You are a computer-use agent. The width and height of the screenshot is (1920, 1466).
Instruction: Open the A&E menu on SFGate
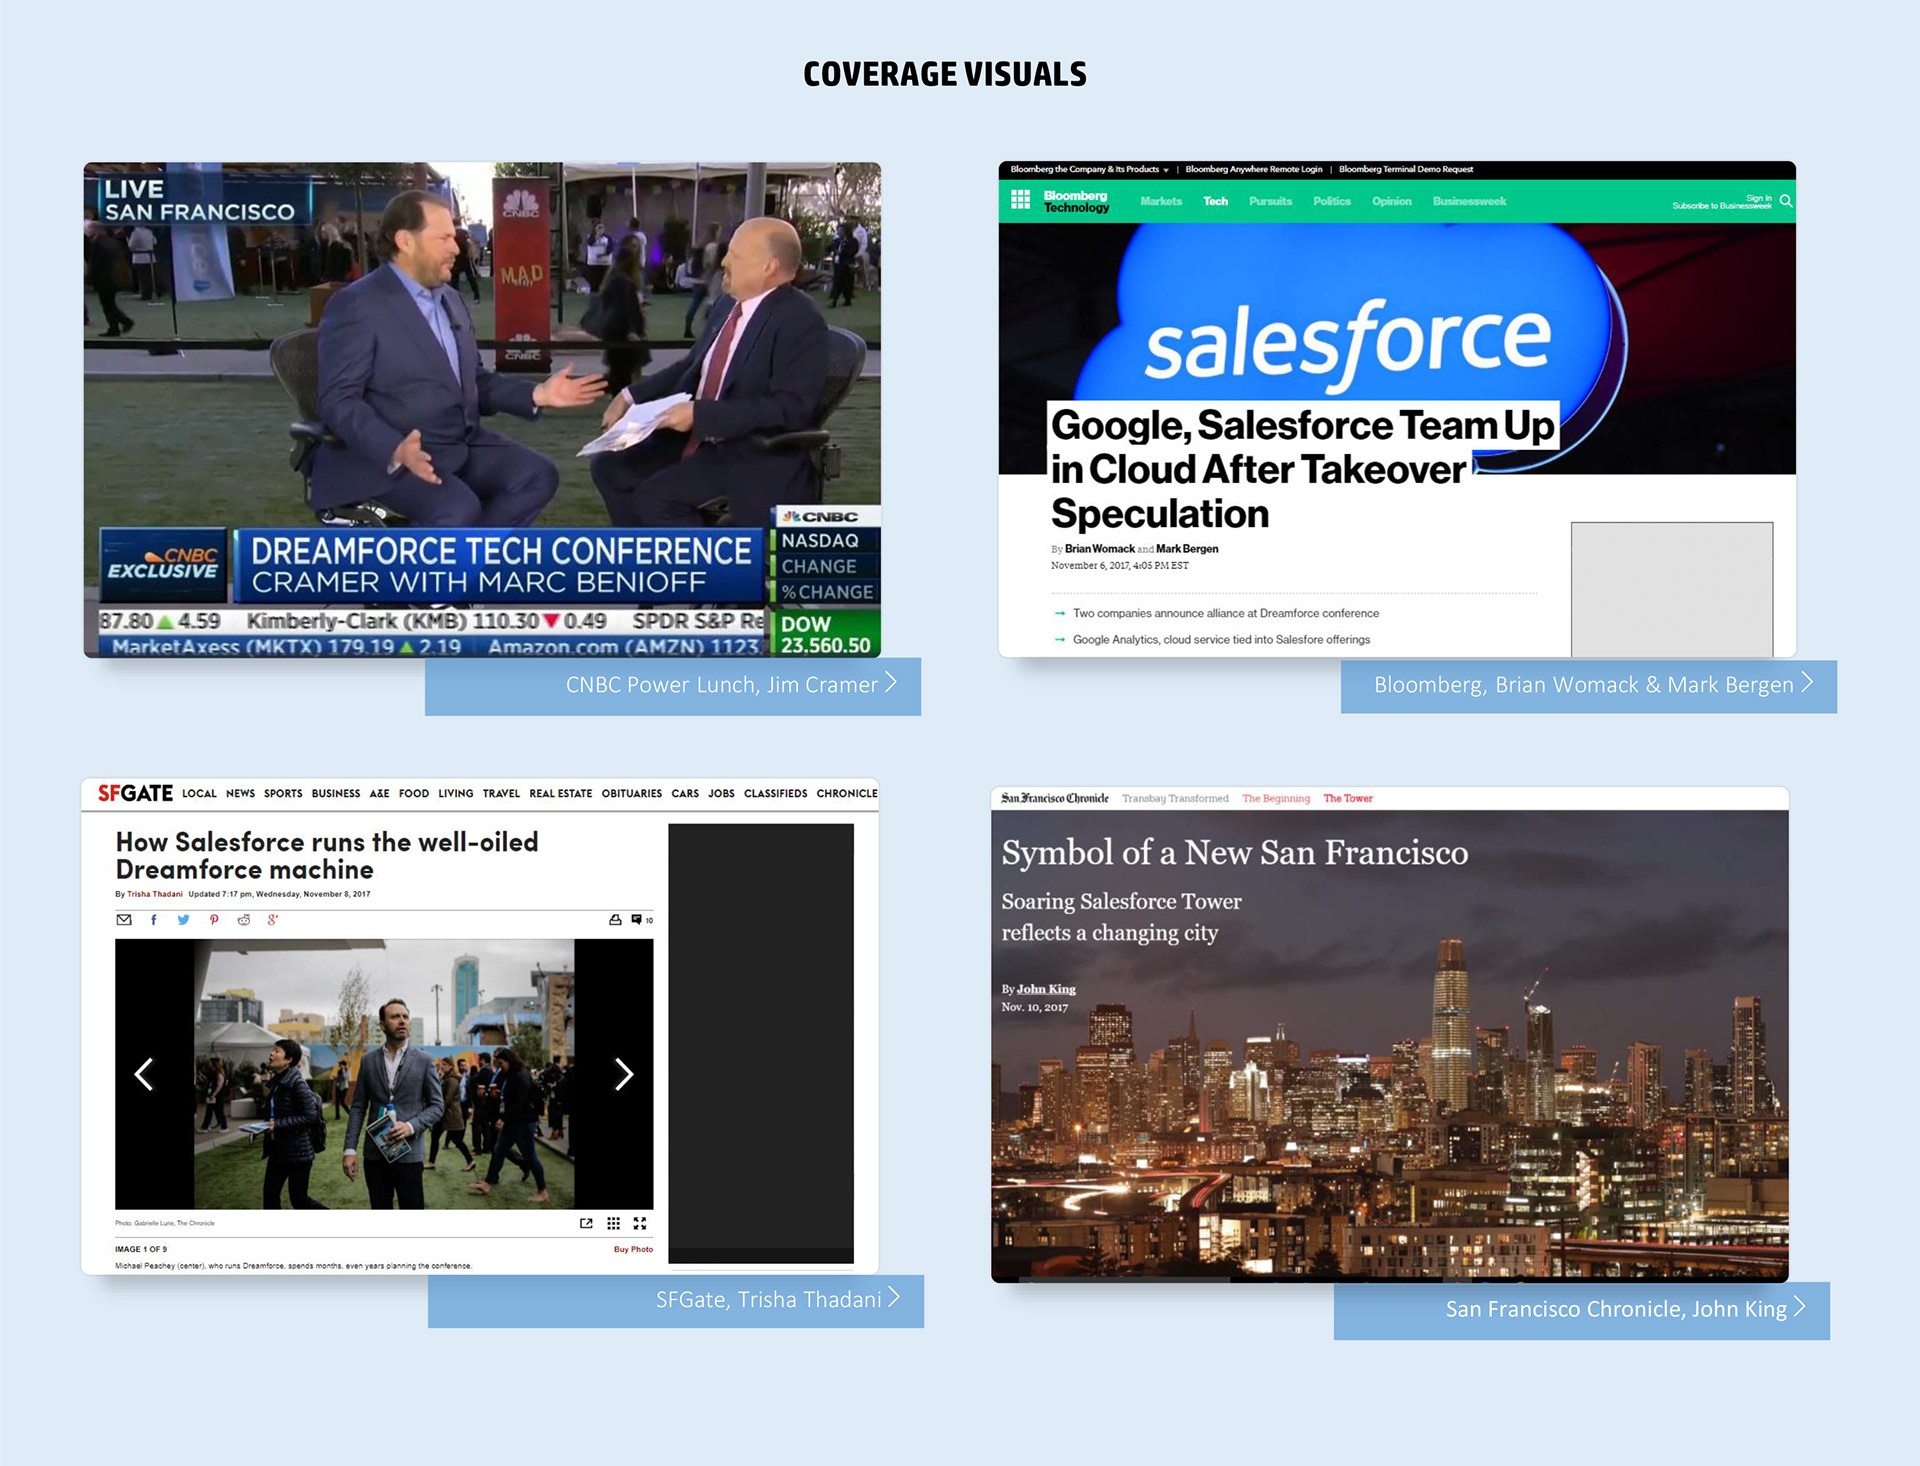point(379,794)
